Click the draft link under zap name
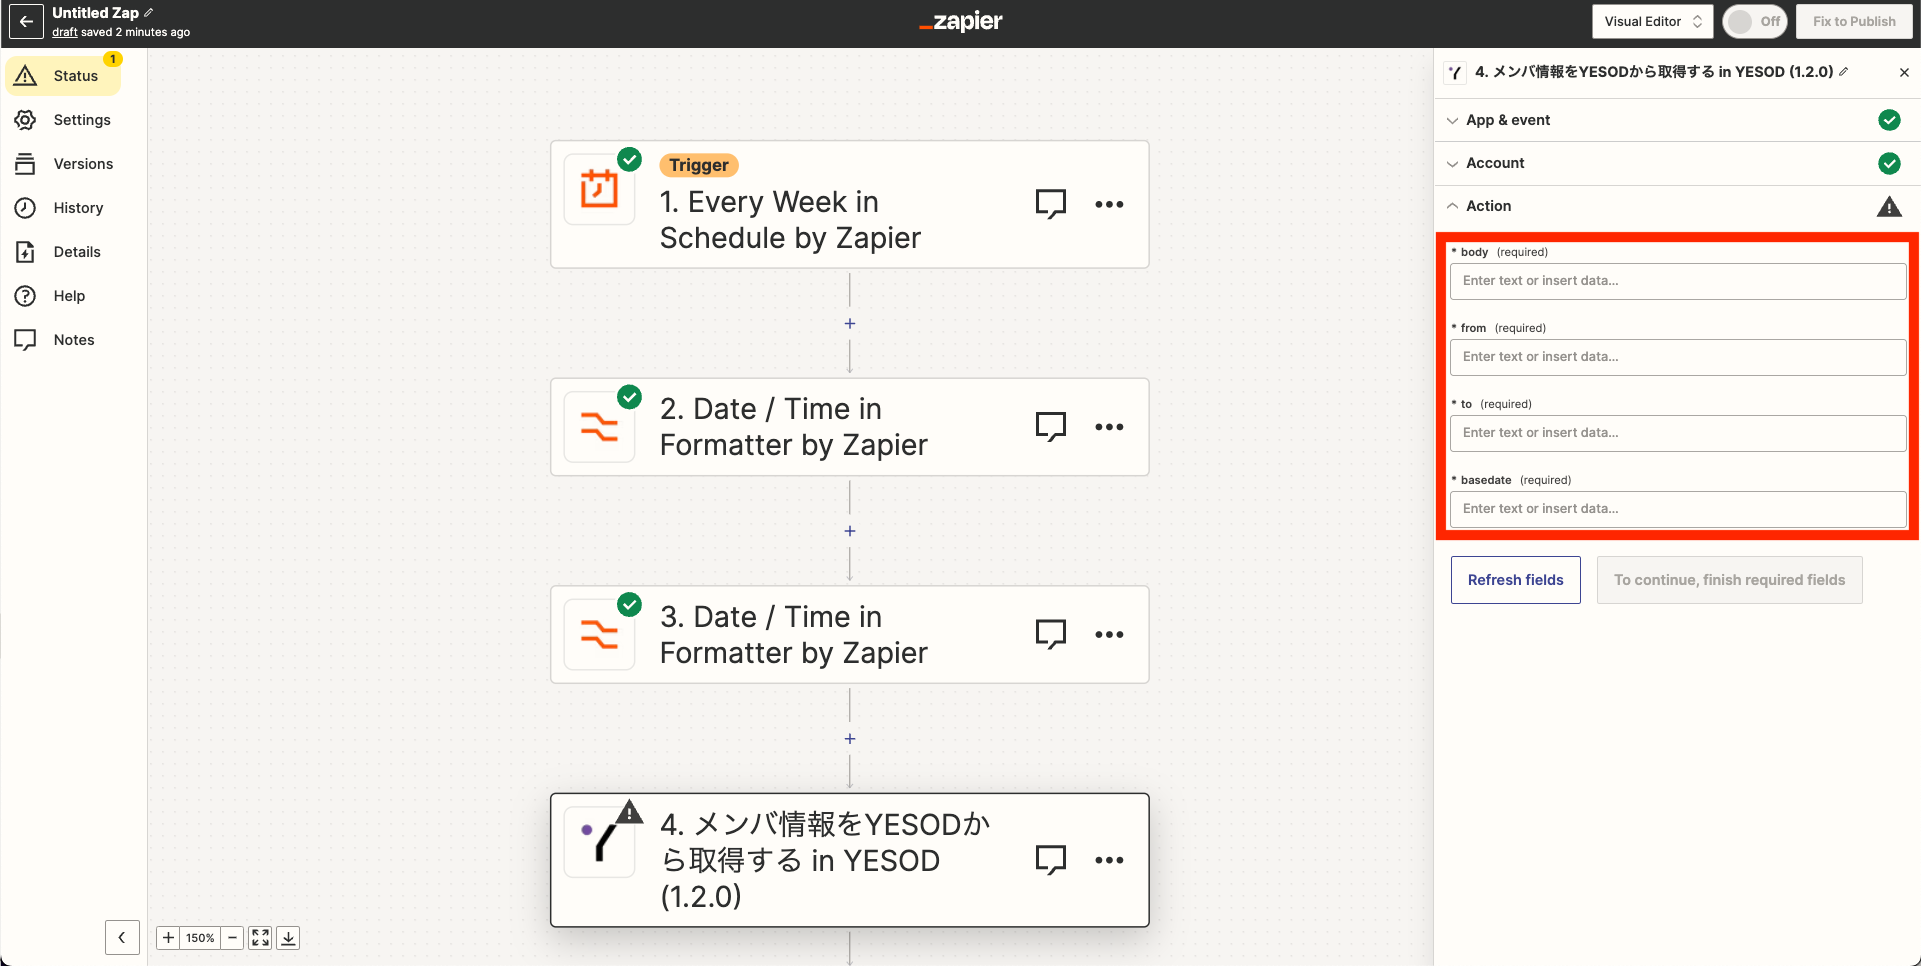 [65, 32]
